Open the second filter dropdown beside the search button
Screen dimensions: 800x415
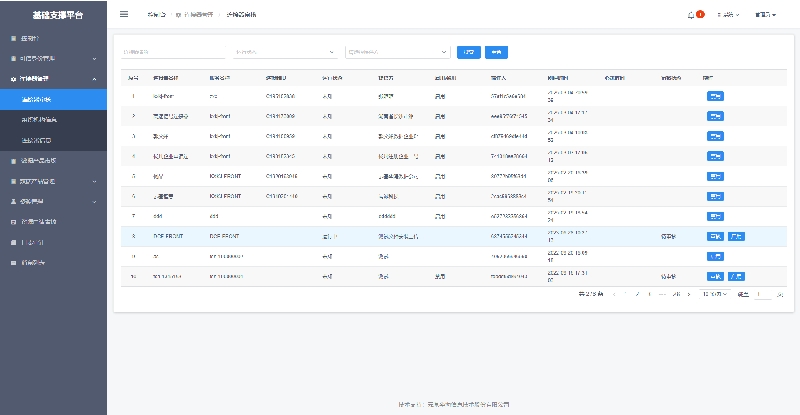(397, 52)
